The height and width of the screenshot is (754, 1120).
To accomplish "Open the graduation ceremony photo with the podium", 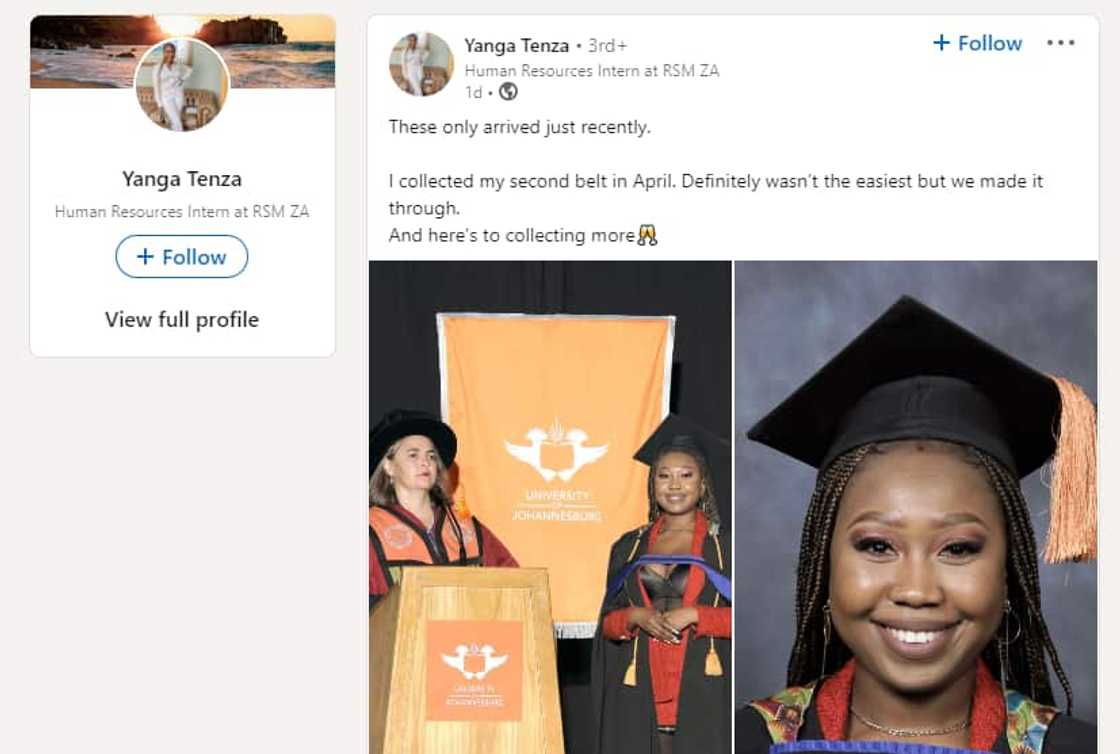I will (550, 507).
